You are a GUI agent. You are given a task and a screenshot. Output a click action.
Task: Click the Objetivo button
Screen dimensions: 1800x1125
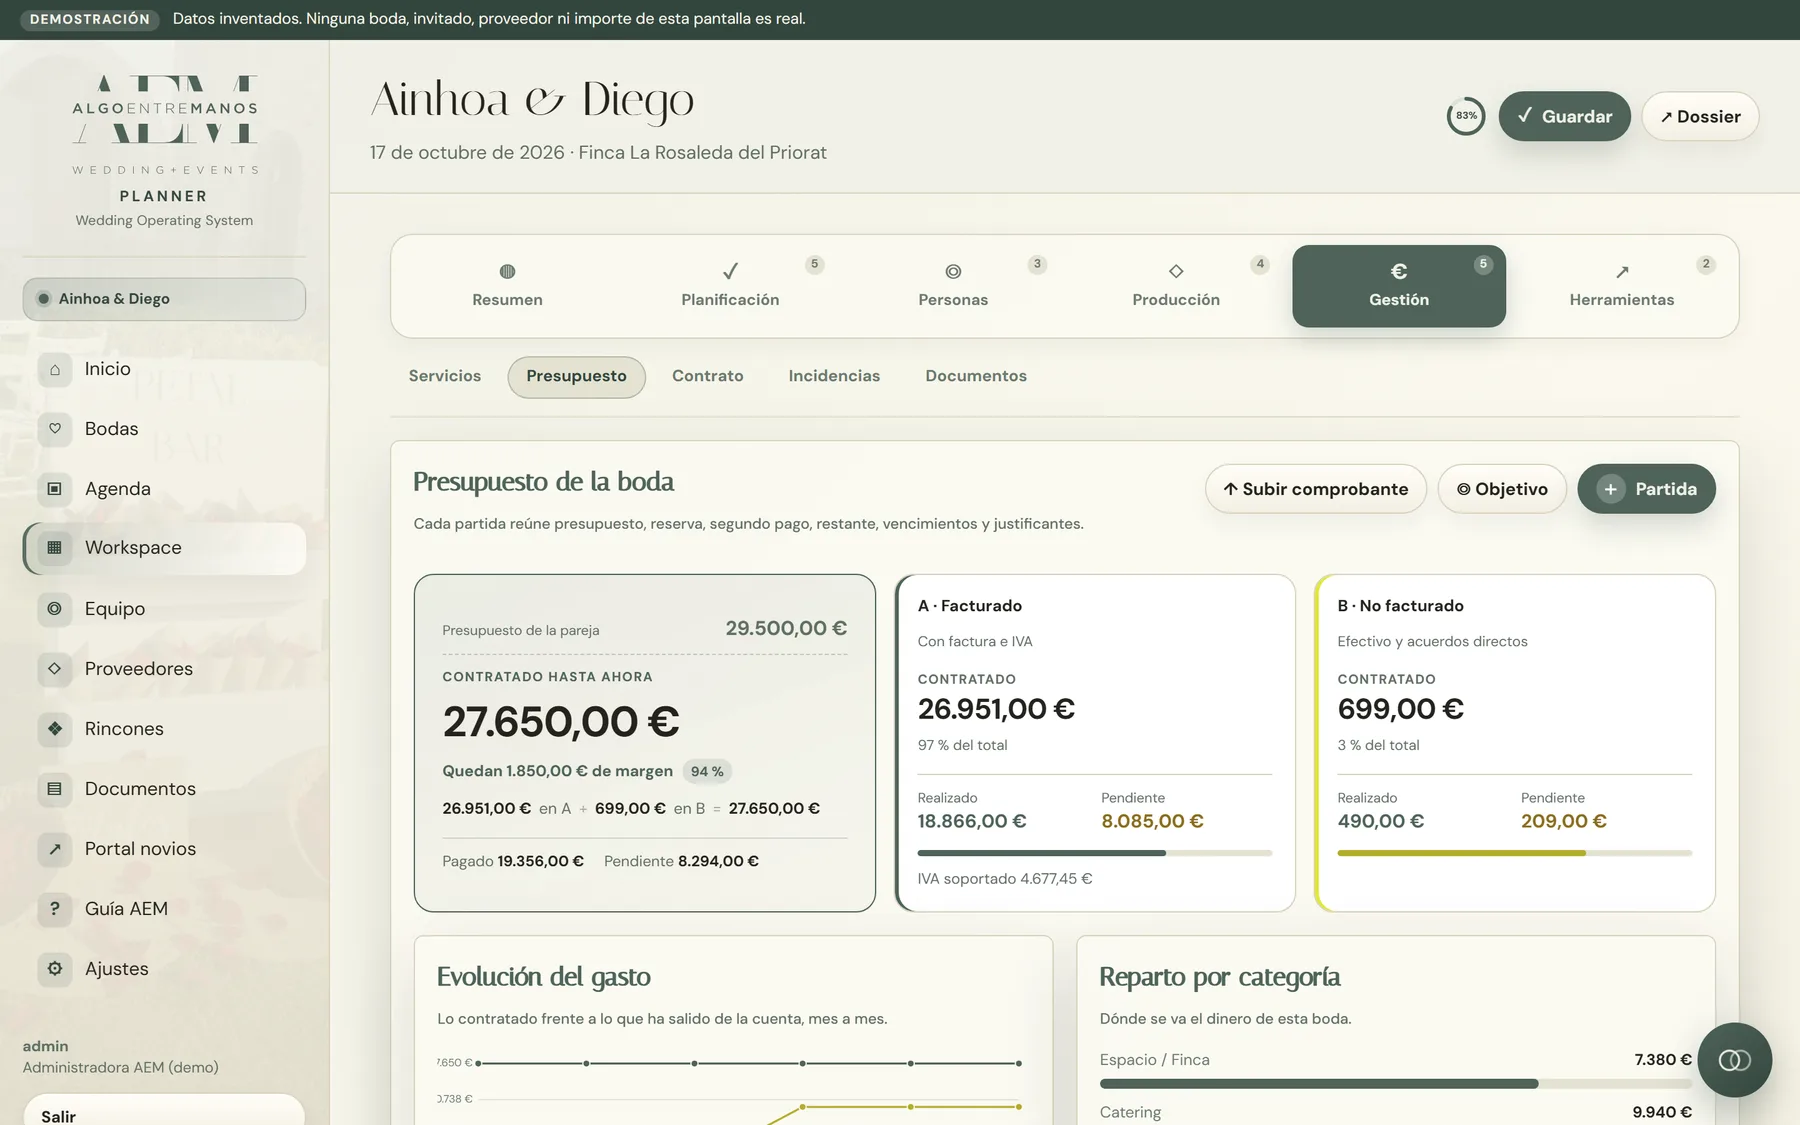1502,489
